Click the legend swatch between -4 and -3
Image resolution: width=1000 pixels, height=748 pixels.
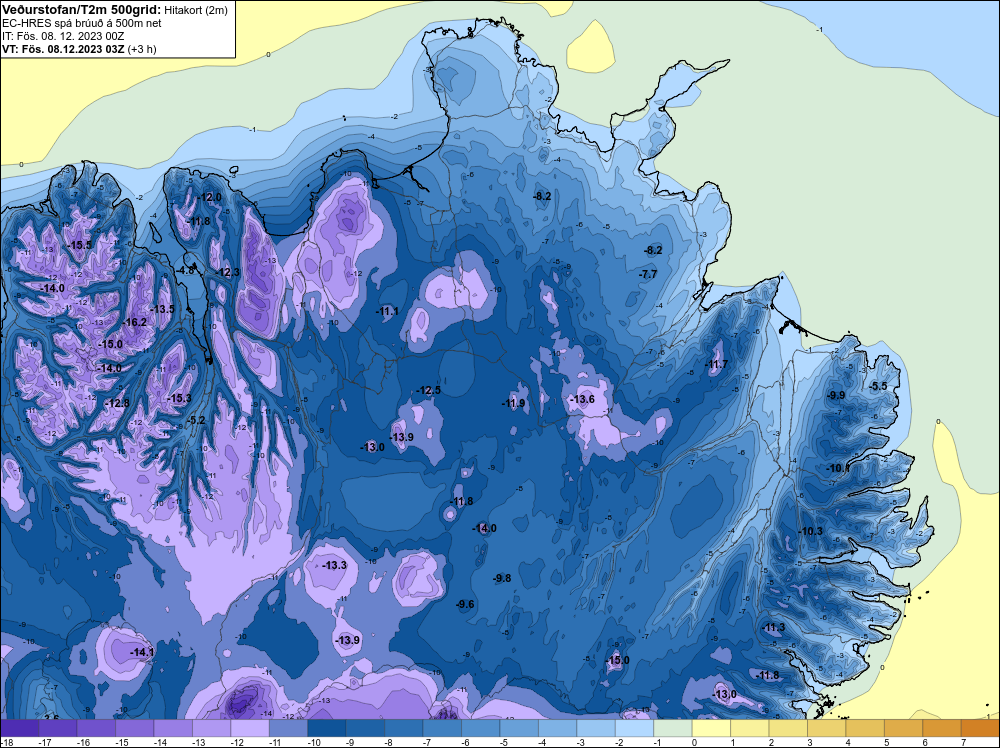tap(557, 727)
